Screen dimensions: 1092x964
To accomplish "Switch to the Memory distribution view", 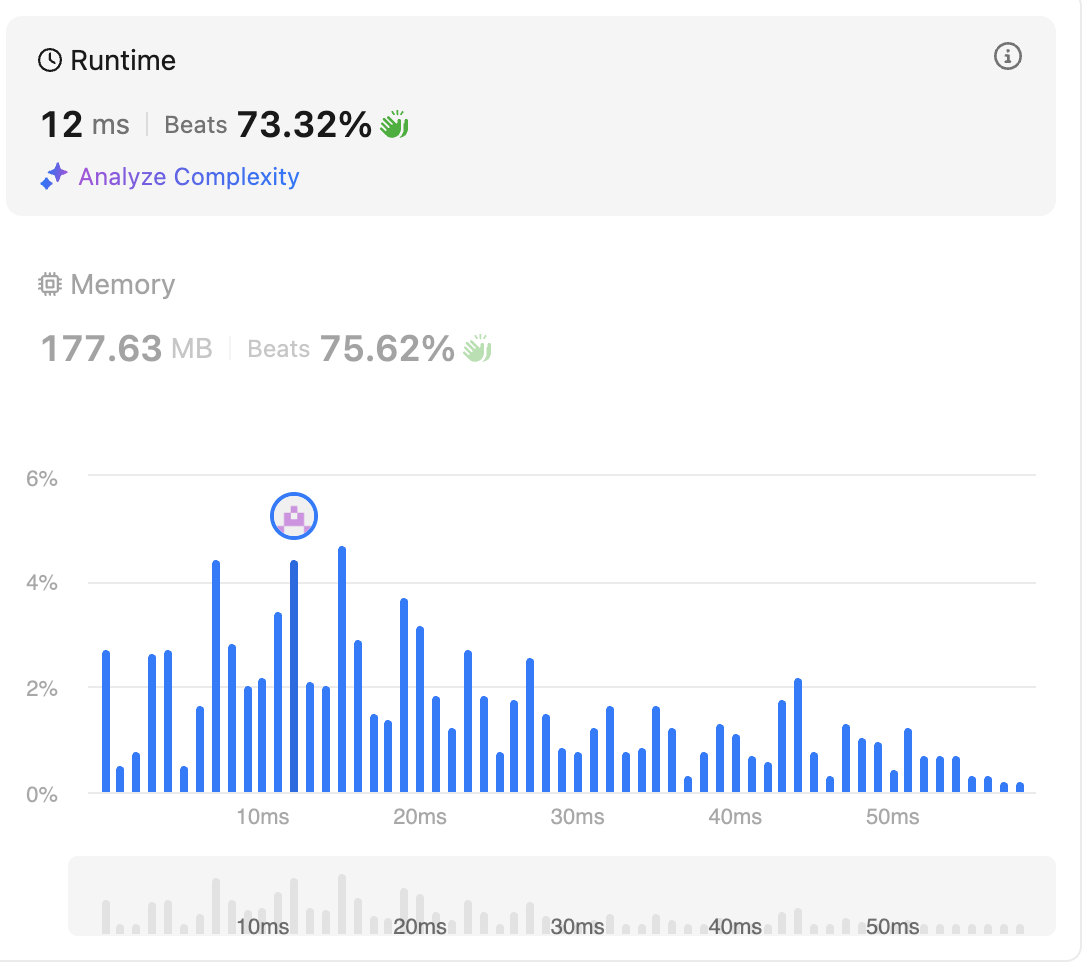I will click(122, 285).
